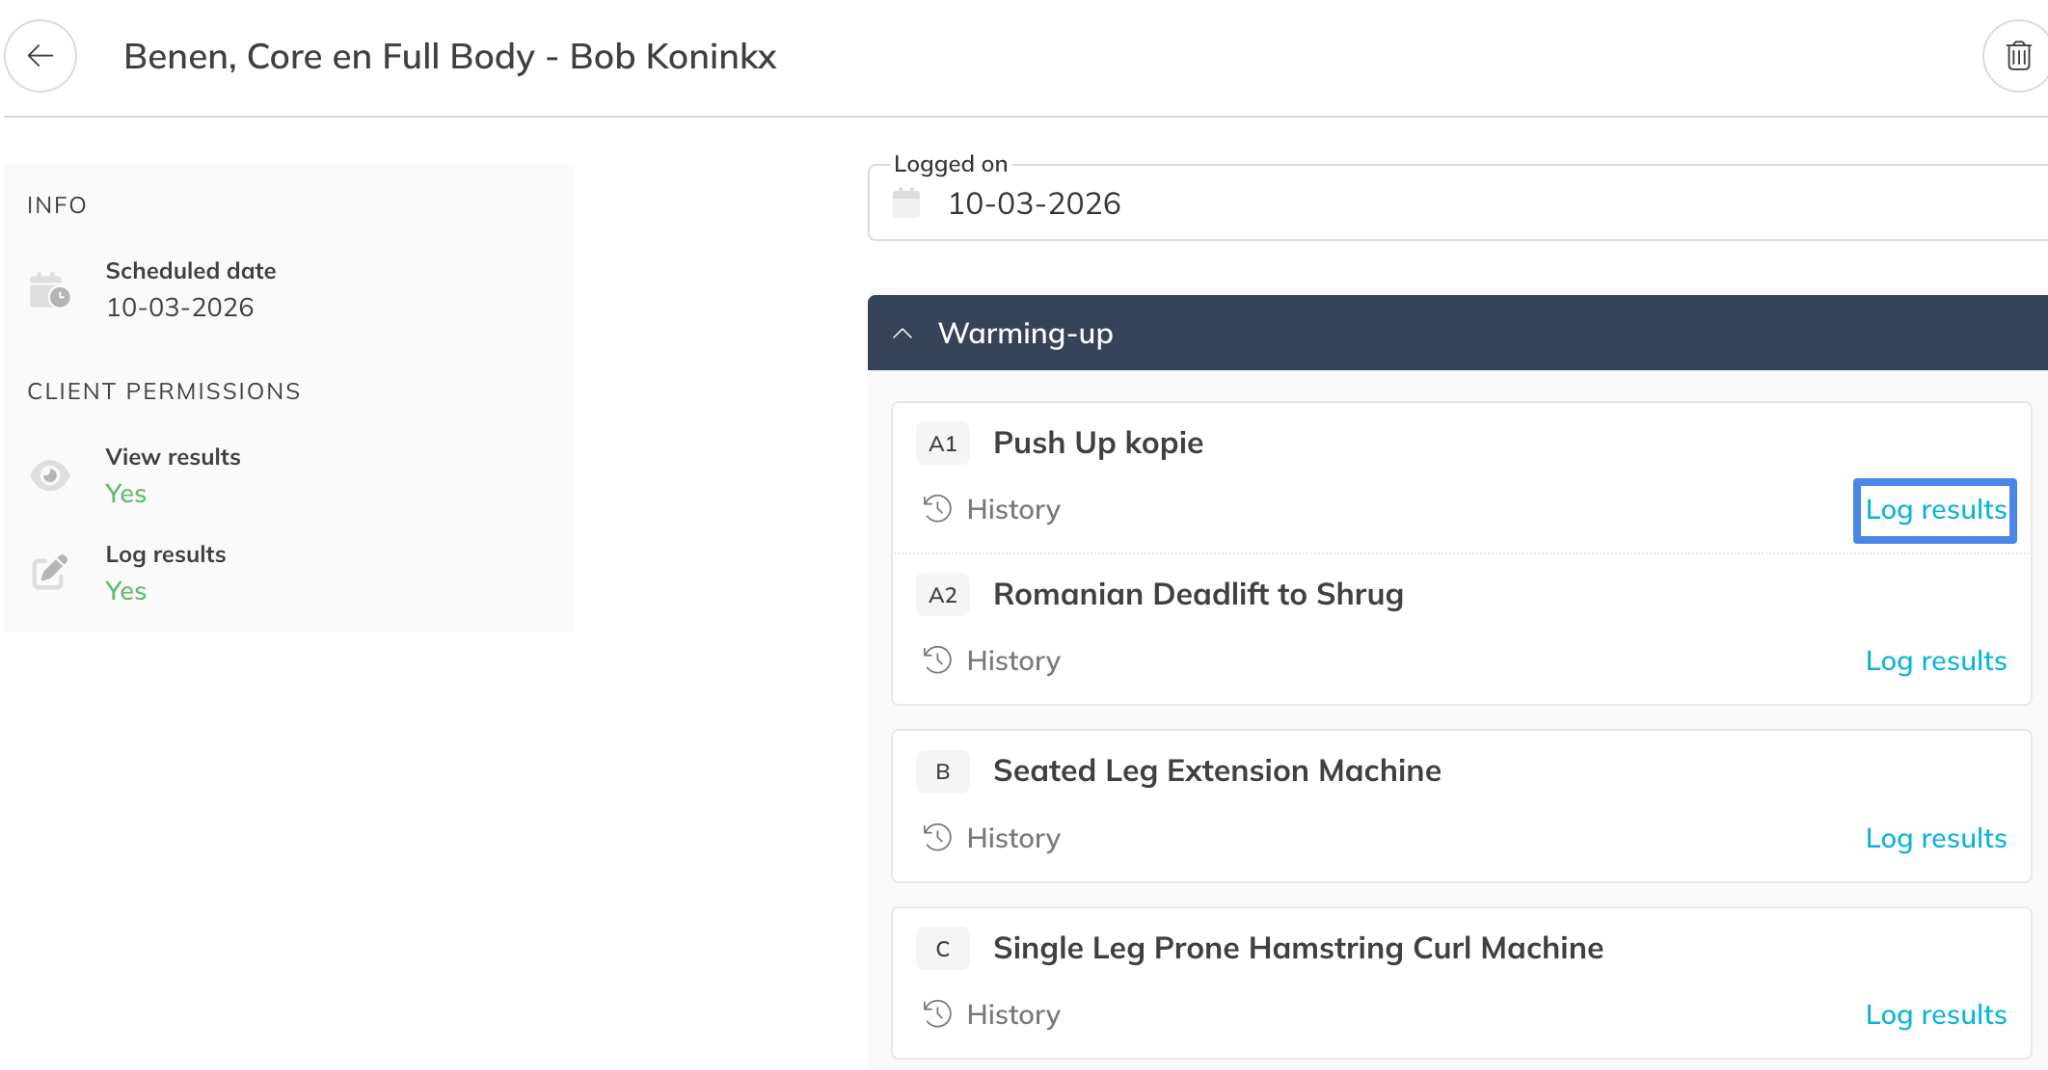Viewport: 2048px width, 1070px height.
Task: Click the View results eye icon
Action: [x=49, y=475]
